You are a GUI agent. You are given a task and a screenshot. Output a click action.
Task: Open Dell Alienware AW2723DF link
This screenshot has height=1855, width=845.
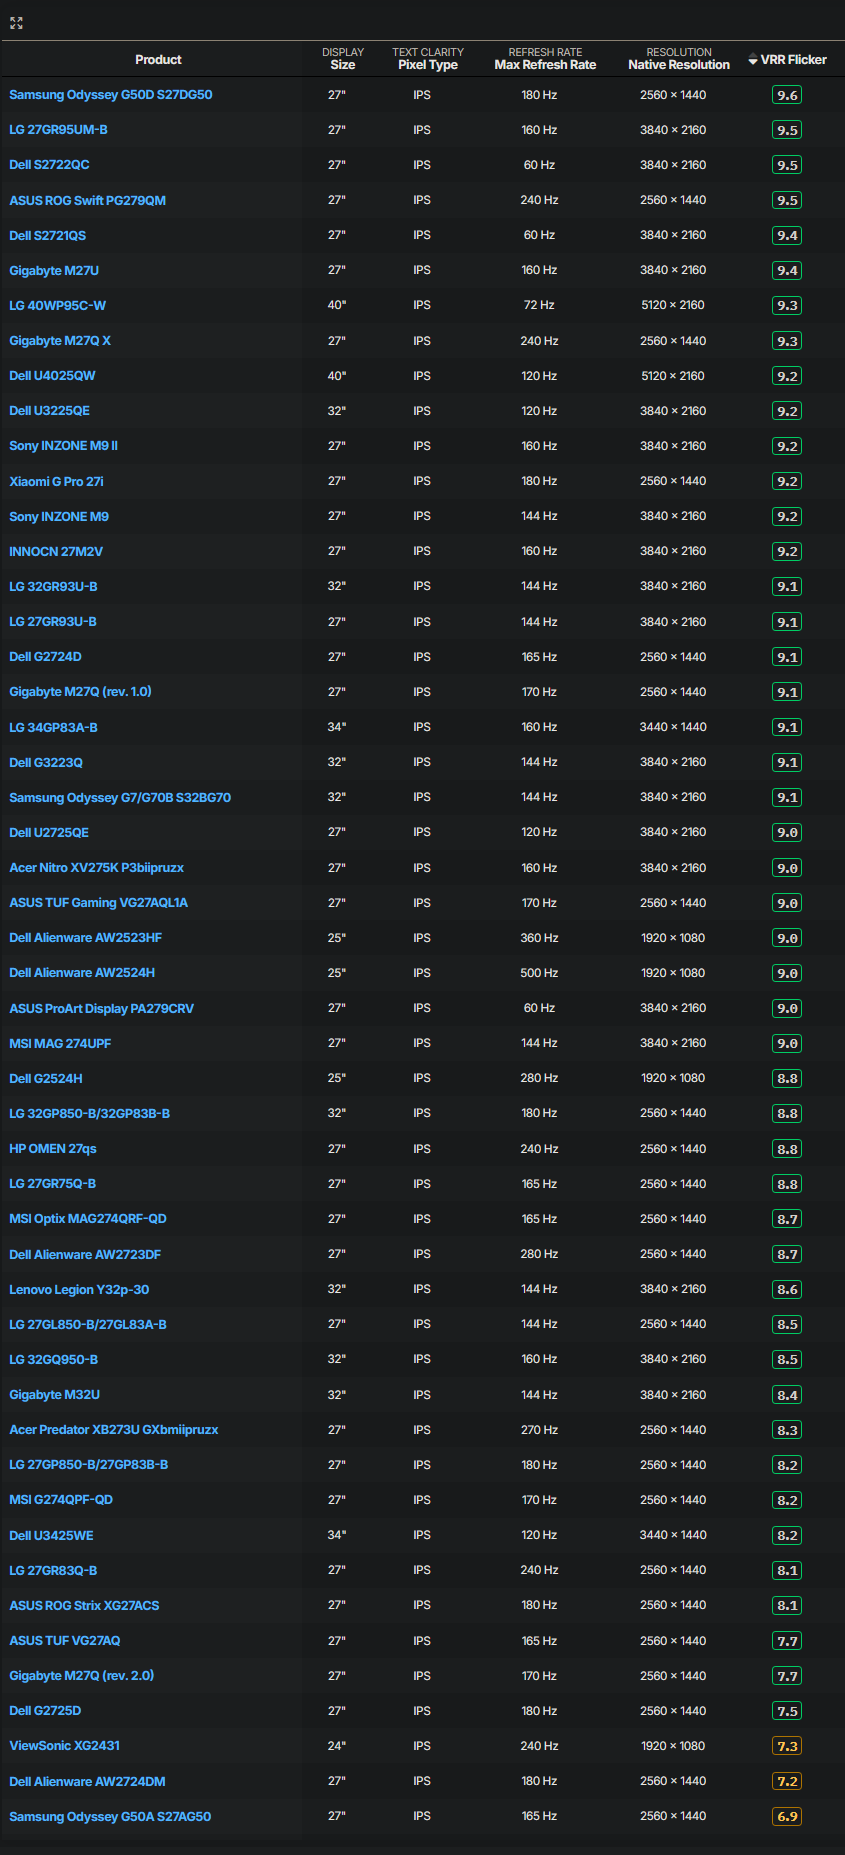(x=85, y=1254)
